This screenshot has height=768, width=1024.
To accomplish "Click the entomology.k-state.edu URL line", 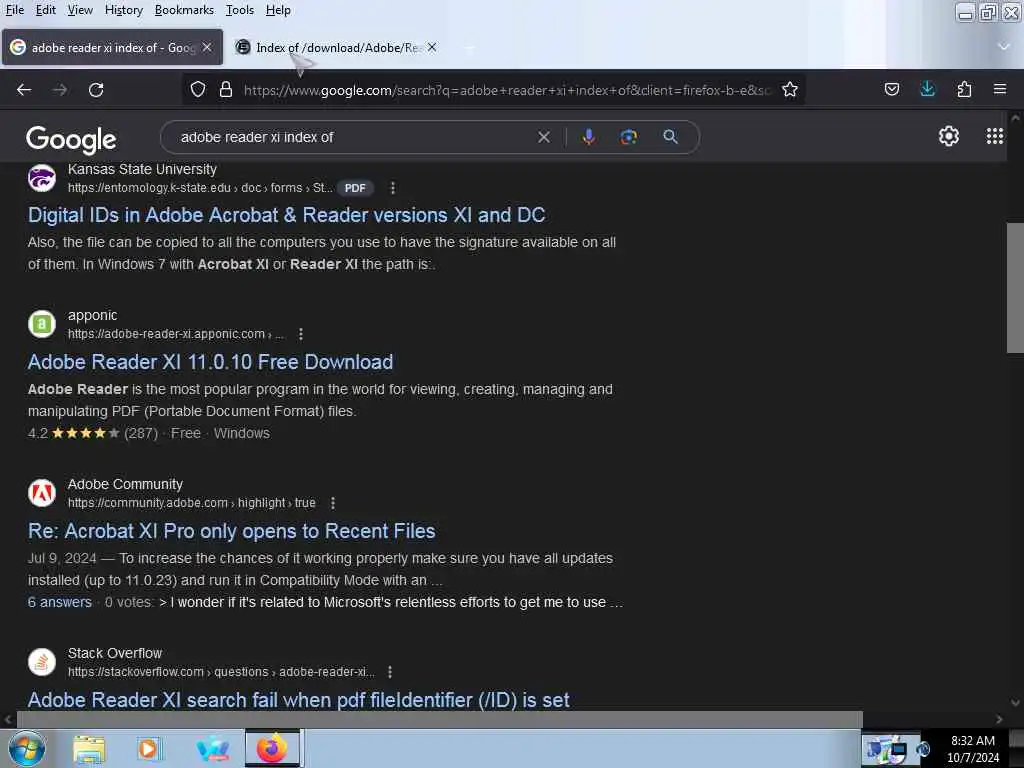I will [200, 188].
